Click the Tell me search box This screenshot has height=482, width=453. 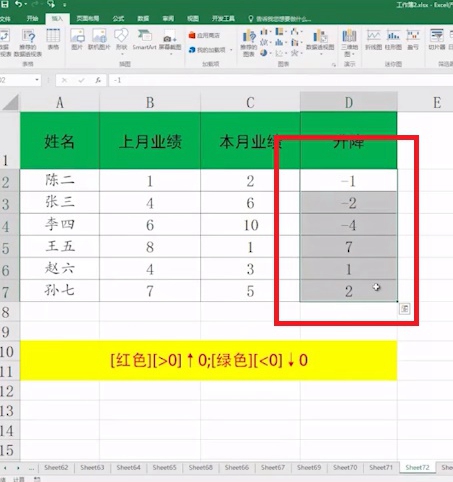click(x=280, y=19)
